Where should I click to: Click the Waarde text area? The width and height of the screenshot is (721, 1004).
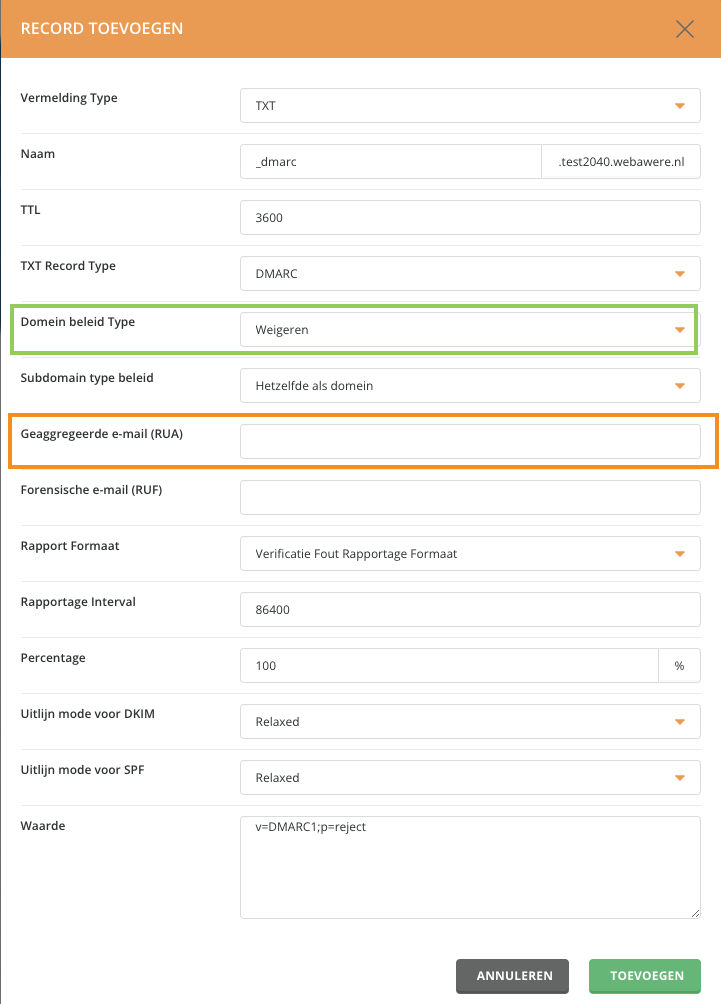coord(470,868)
